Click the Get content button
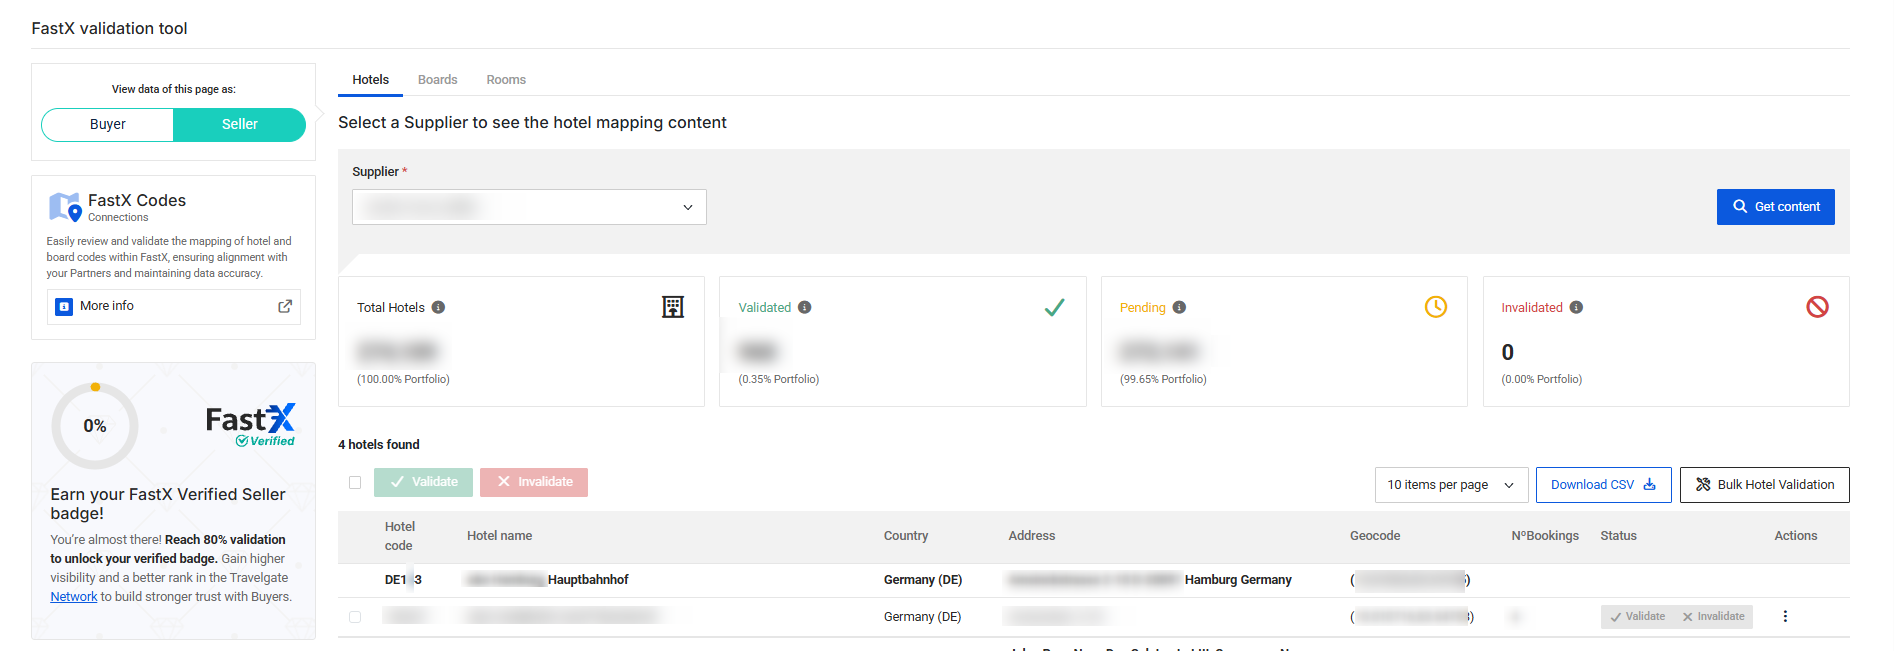This screenshot has height=651, width=1894. [x=1775, y=207]
